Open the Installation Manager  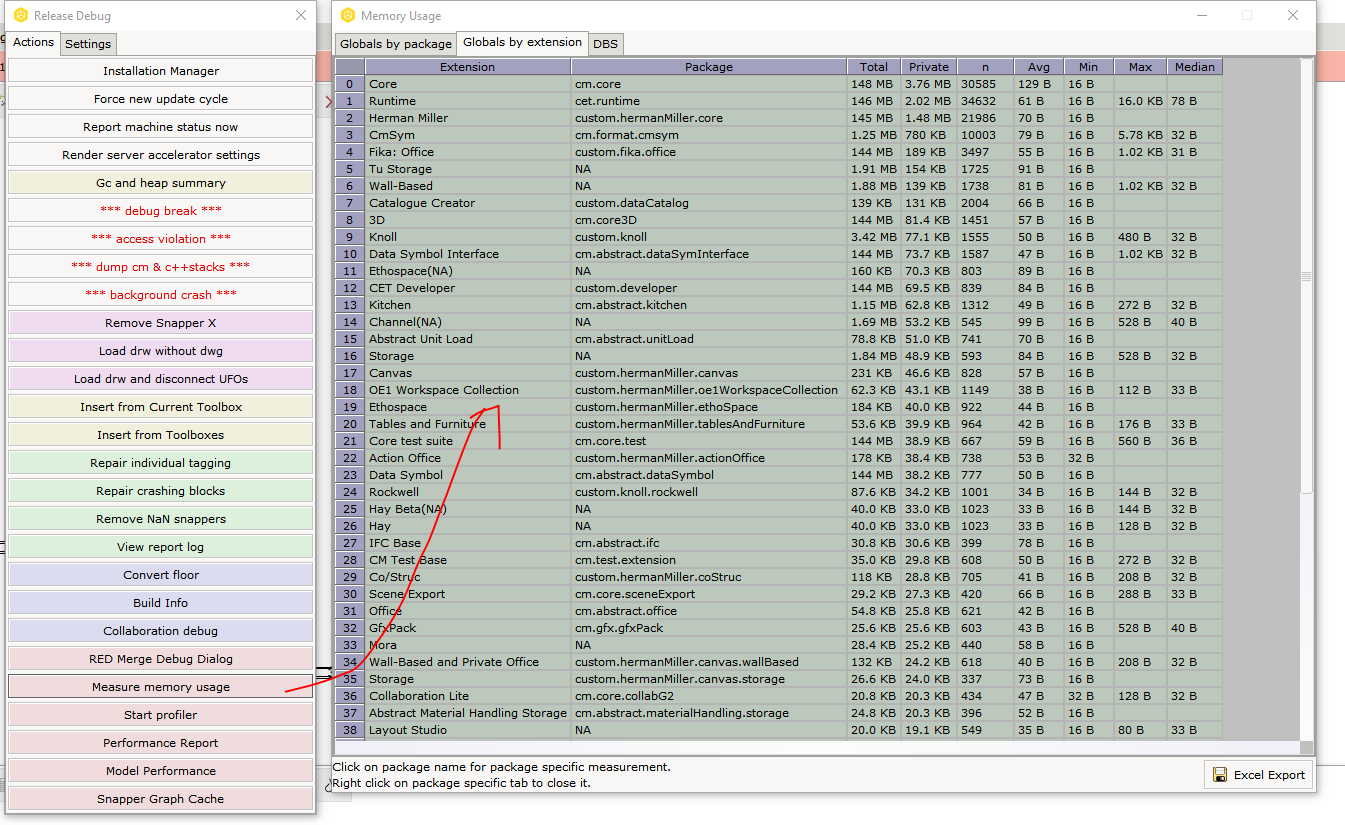161,71
